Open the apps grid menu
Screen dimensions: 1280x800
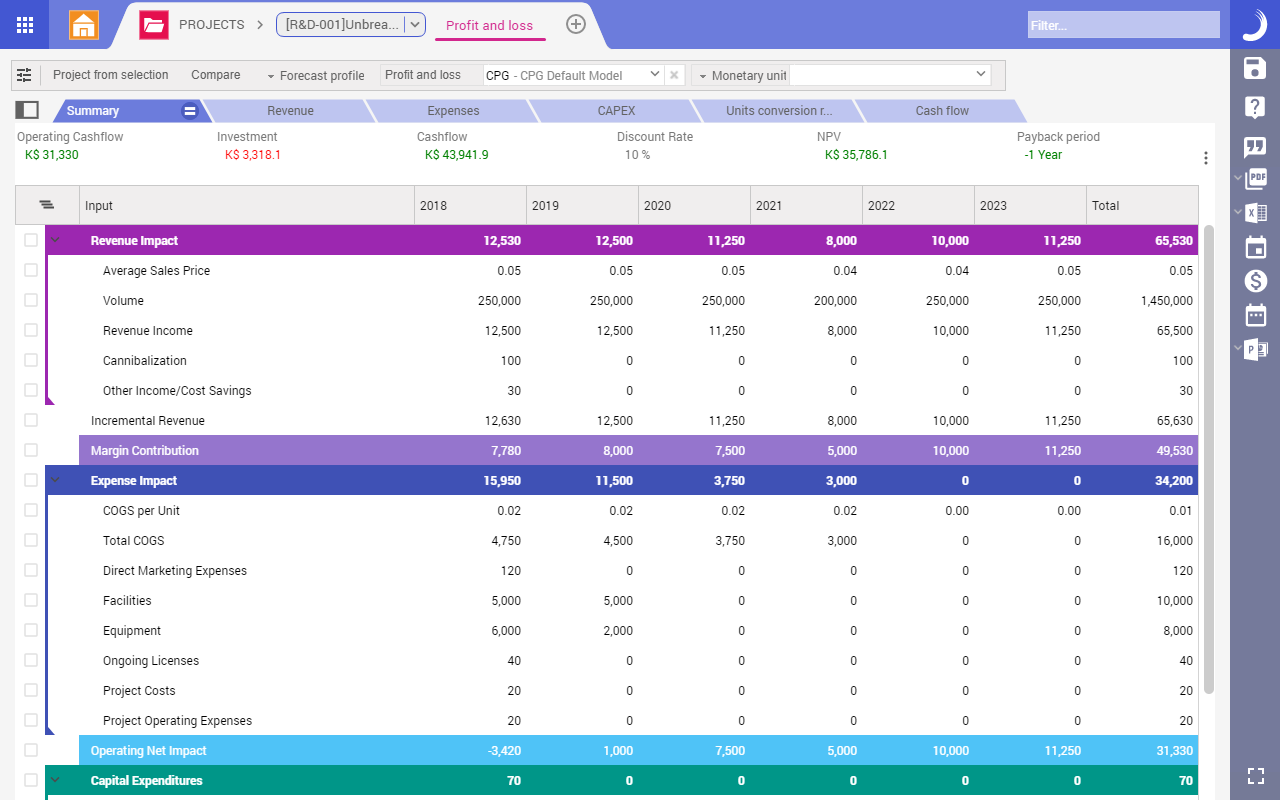click(x=25, y=25)
